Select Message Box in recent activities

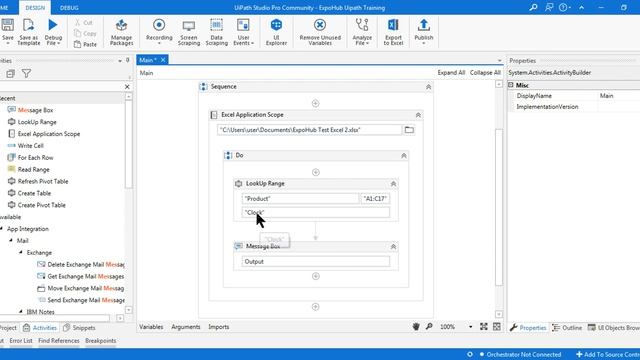click(35, 110)
